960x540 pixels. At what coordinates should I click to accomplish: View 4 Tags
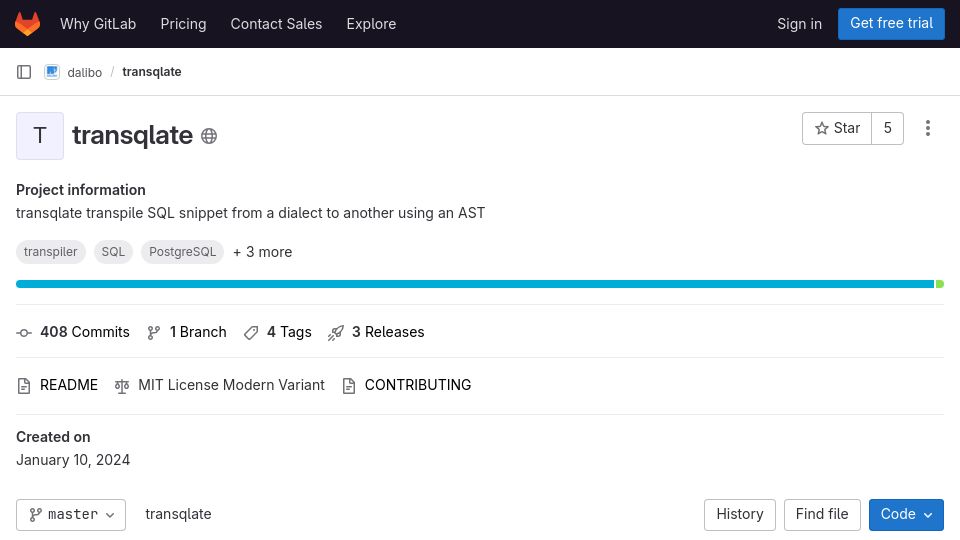[x=289, y=332]
